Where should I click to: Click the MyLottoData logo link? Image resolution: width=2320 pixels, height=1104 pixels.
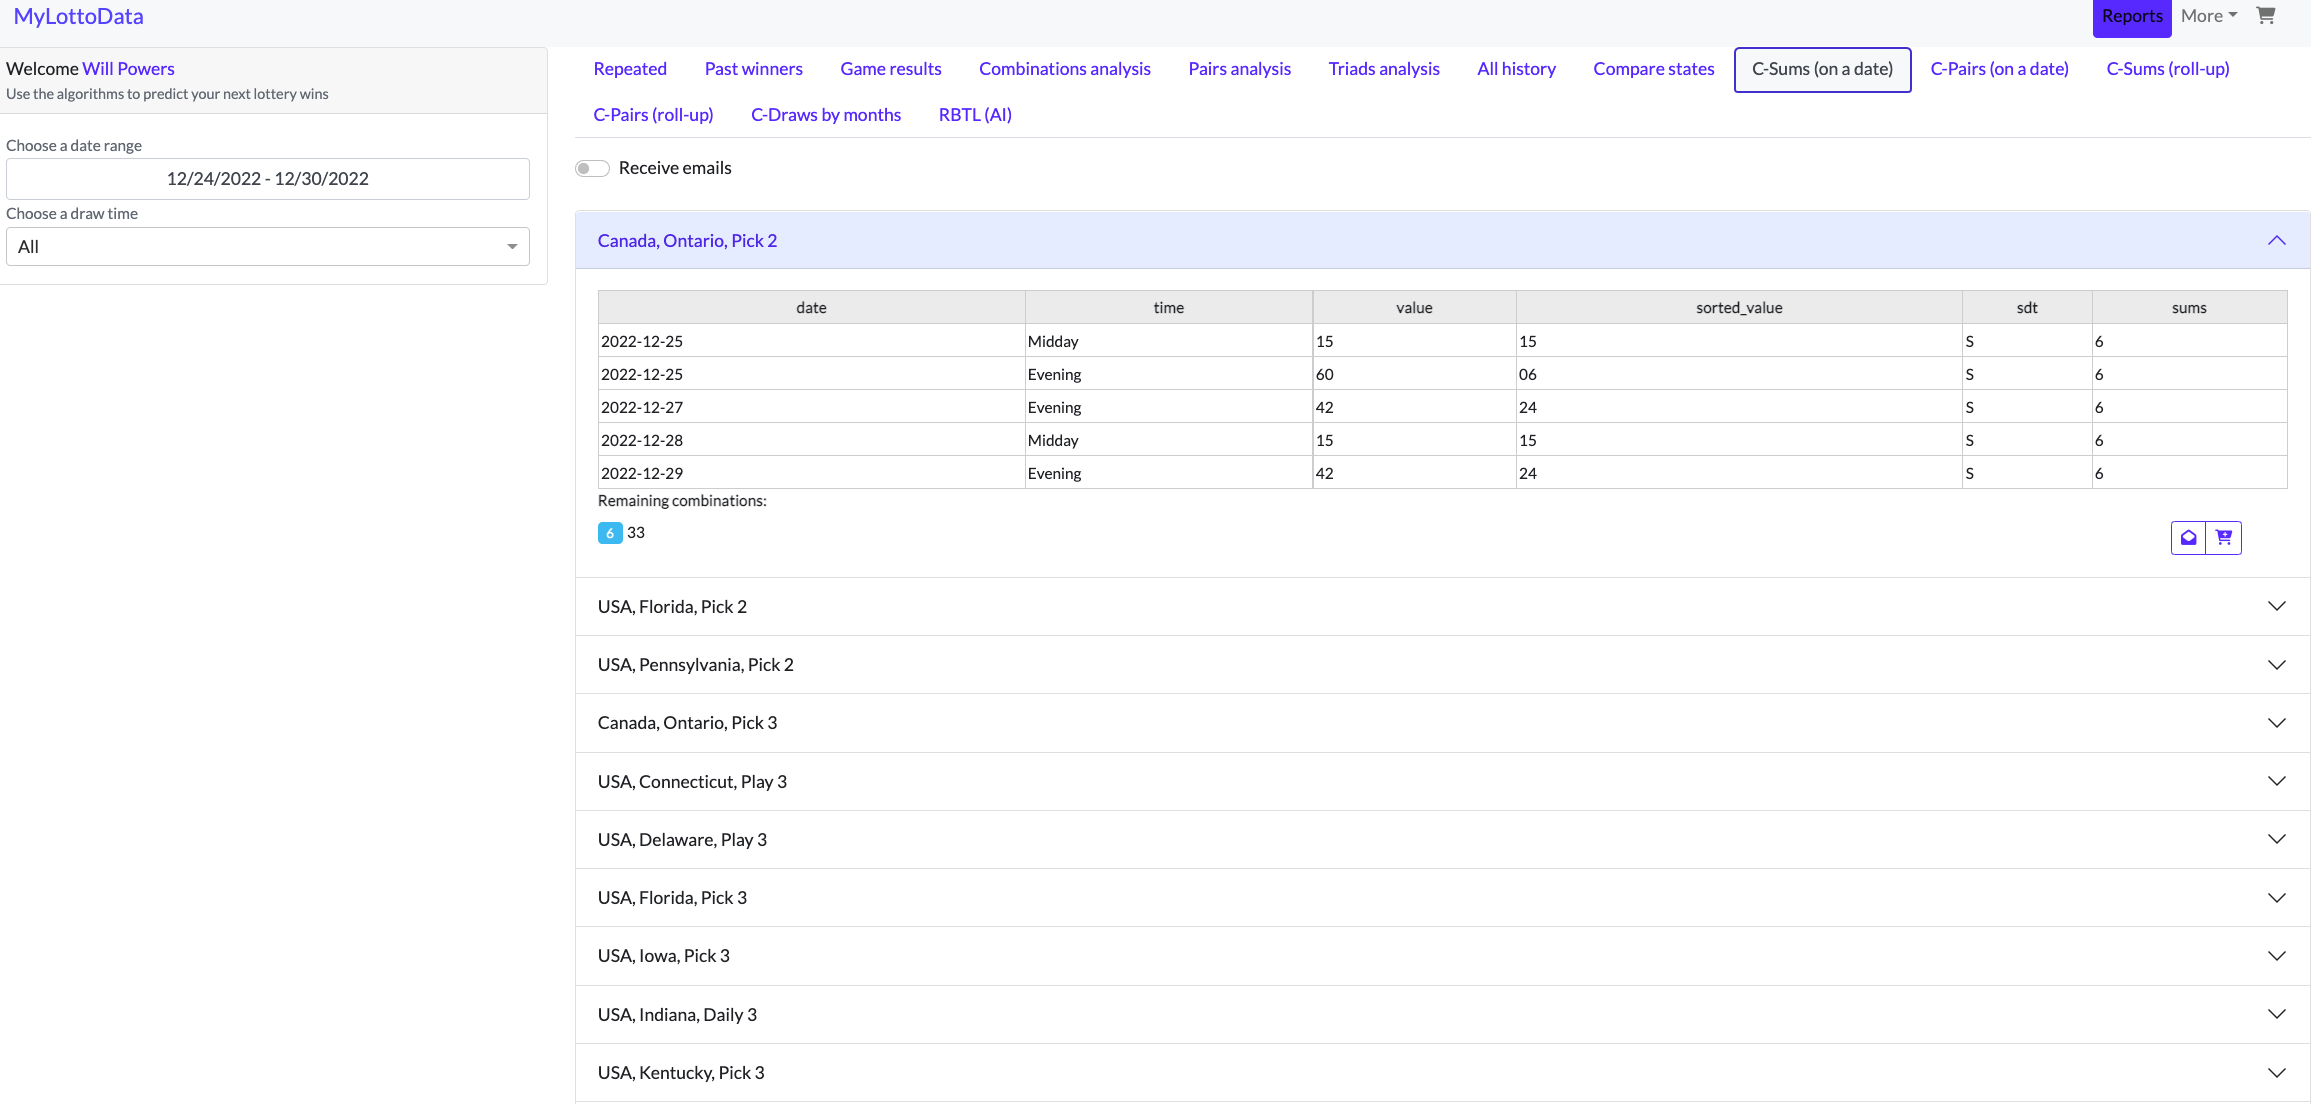79,16
